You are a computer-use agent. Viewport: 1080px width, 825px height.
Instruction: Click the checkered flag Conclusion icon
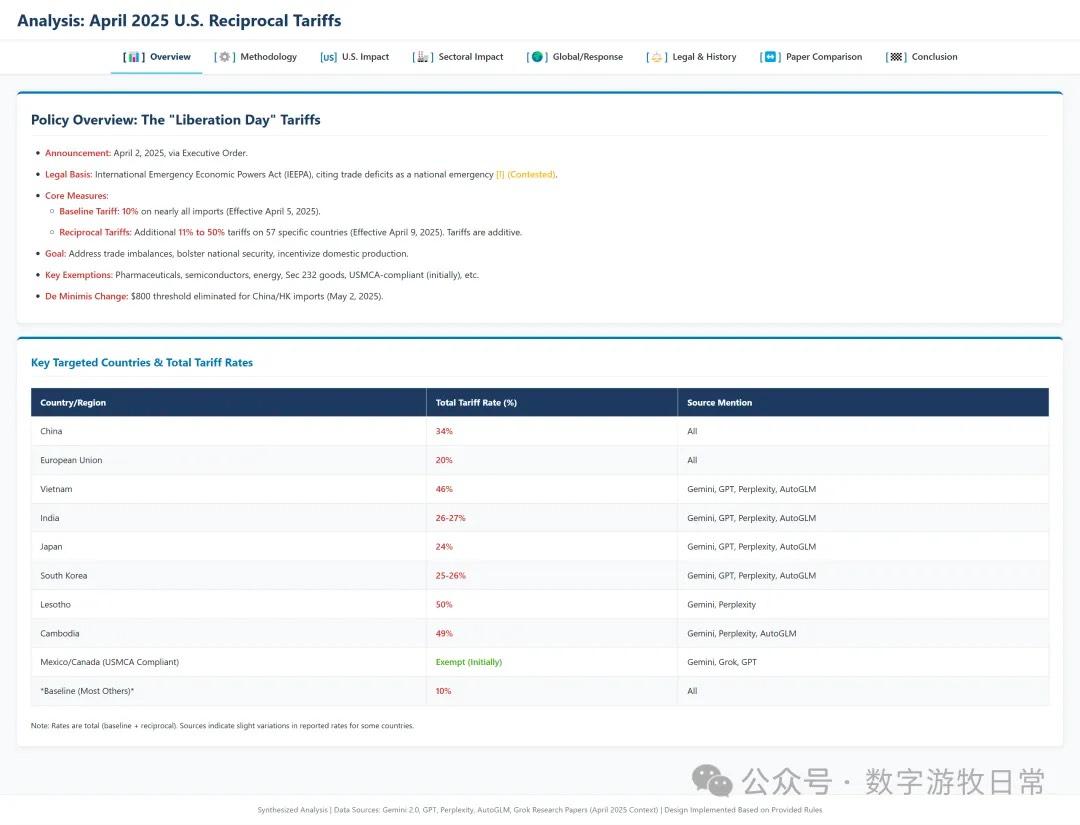pyautogui.click(x=896, y=57)
